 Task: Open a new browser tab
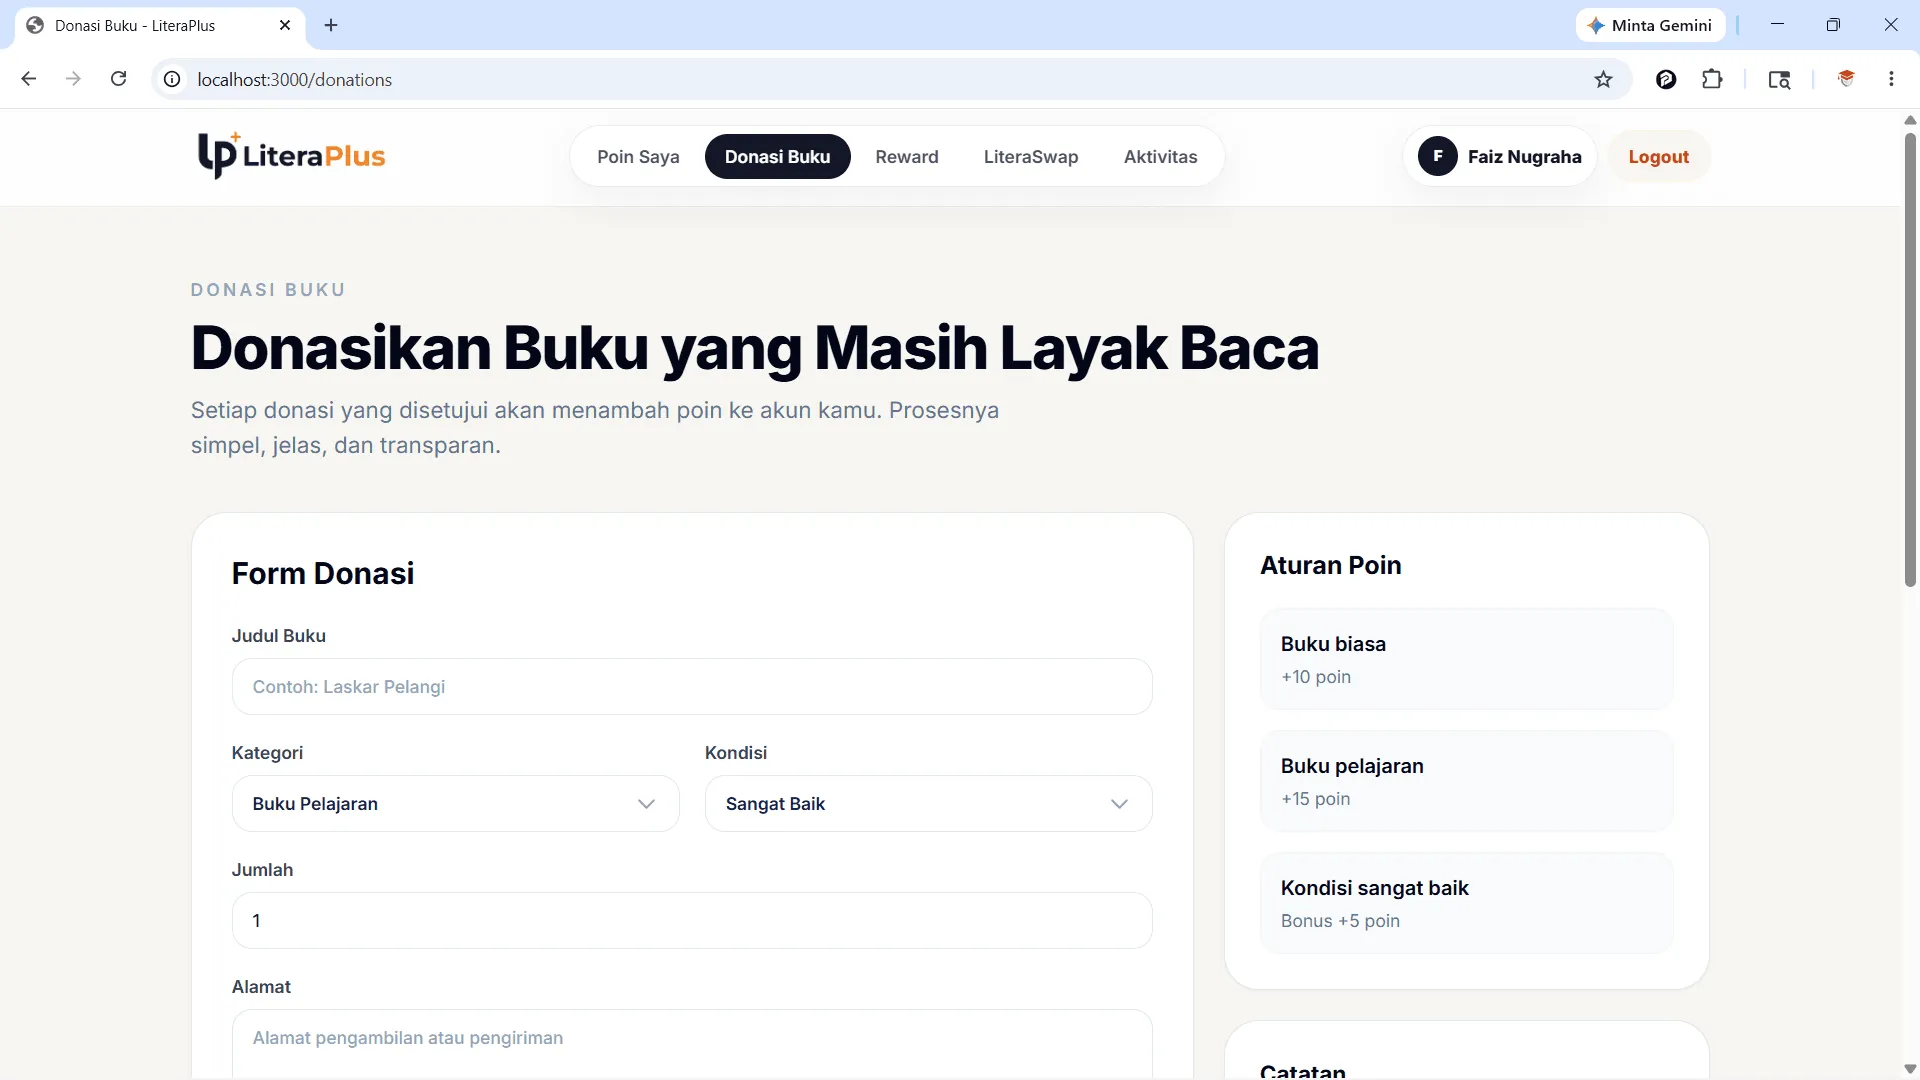click(x=331, y=25)
